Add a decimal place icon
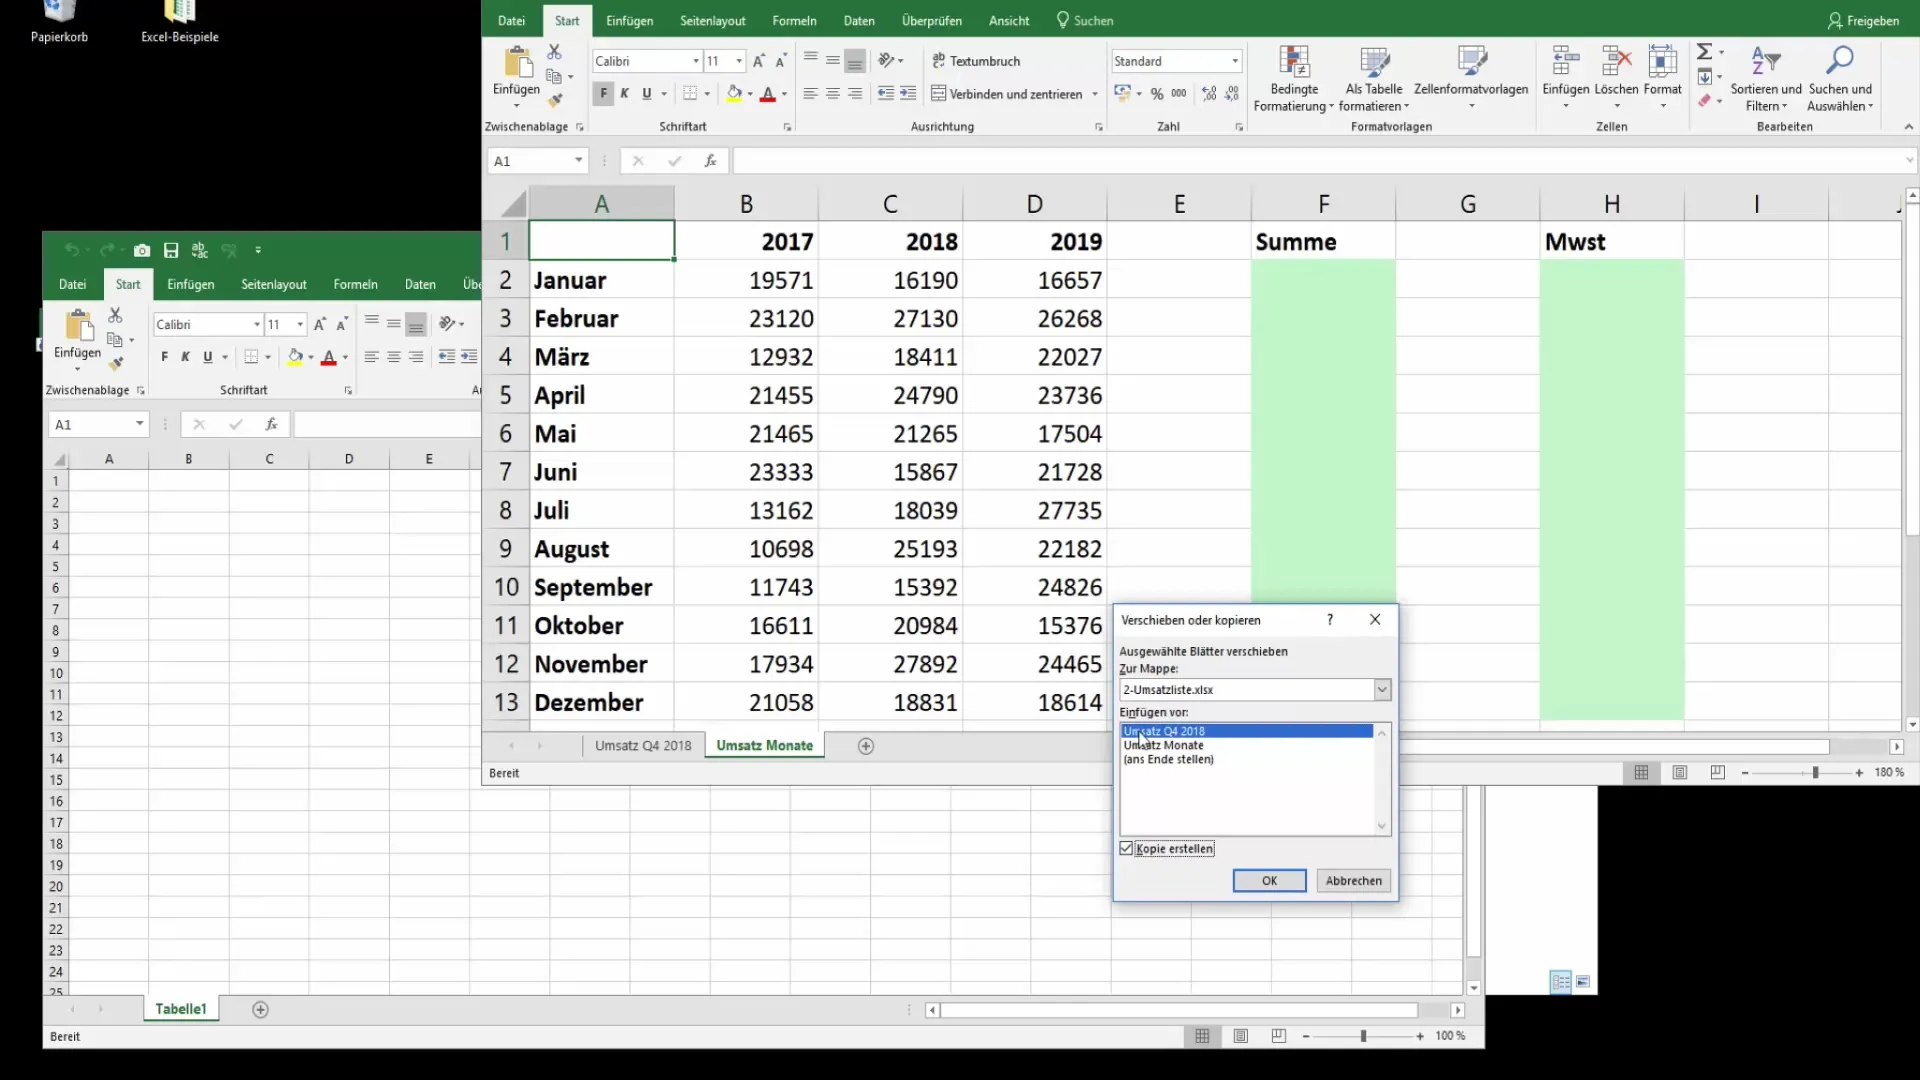Screen dimensions: 1920x1080 1209,93
